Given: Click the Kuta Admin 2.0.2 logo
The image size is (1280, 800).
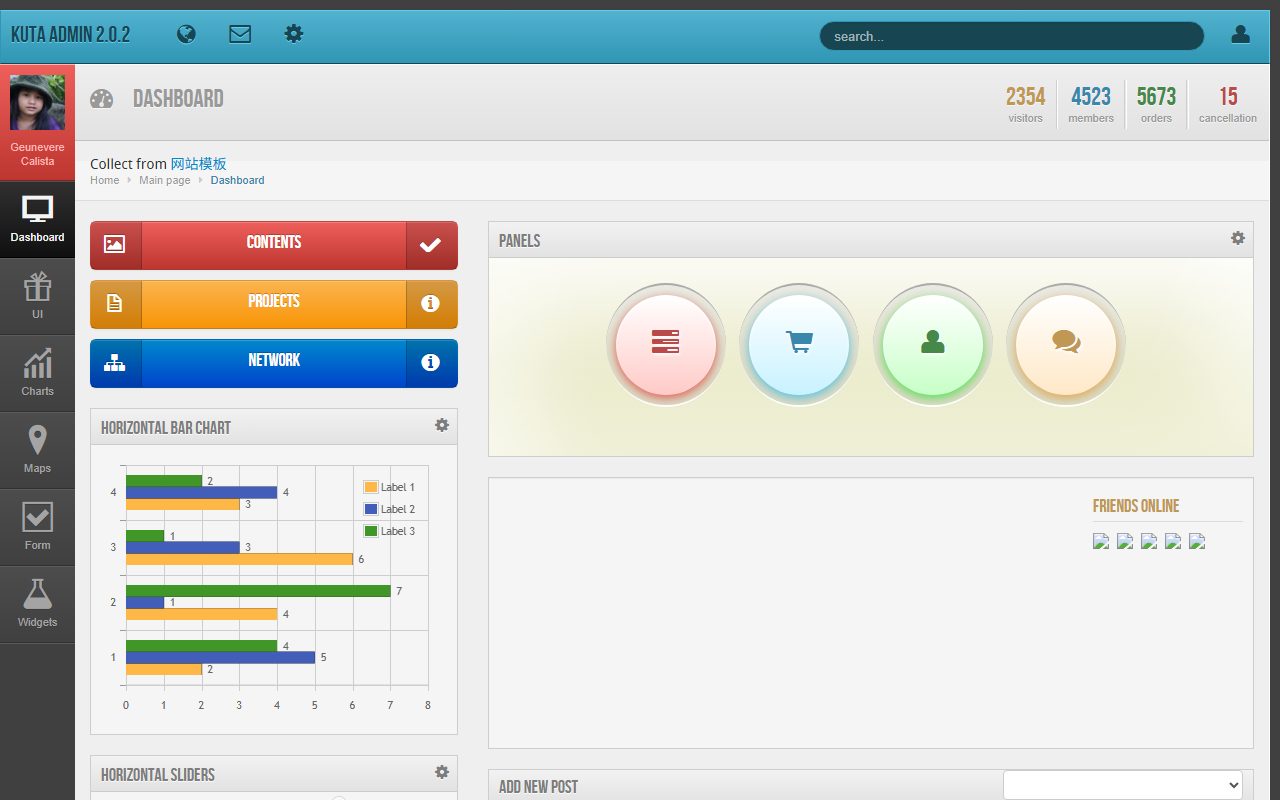Looking at the screenshot, I should [x=70, y=34].
